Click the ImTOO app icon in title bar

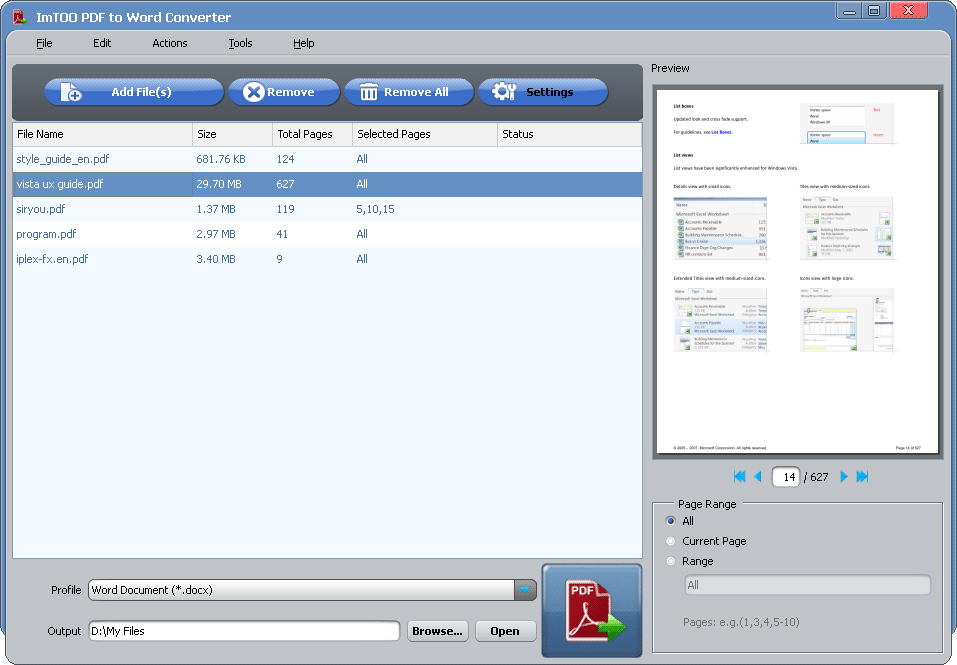click(x=20, y=17)
